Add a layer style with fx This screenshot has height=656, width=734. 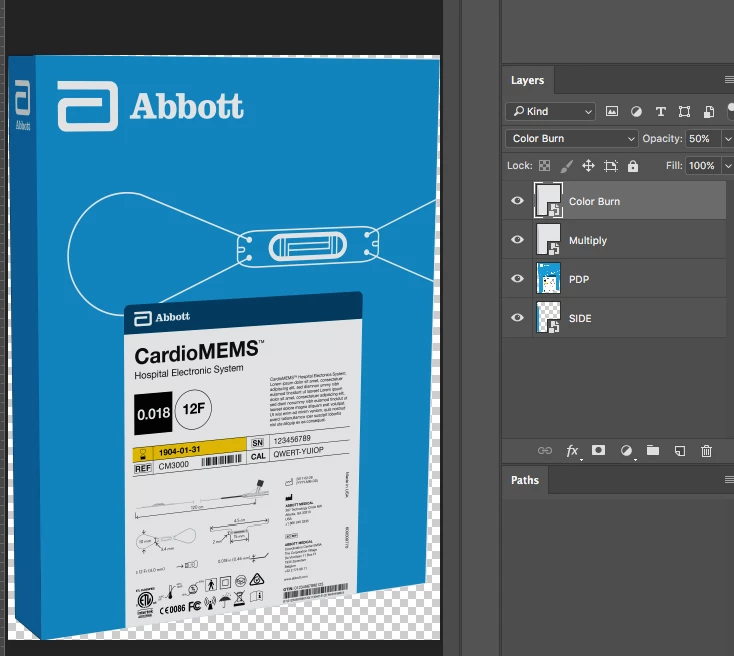pos(572,451)
